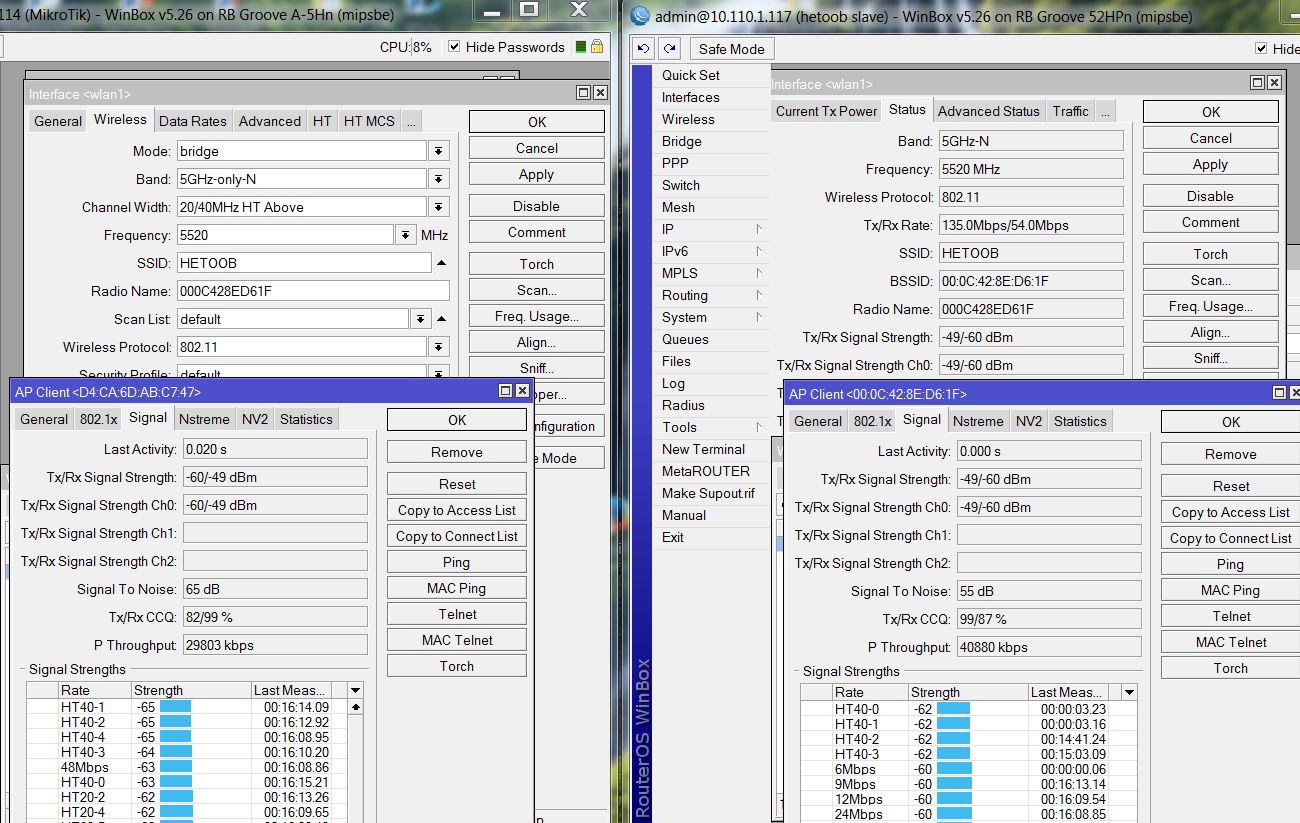
Task: Expand the Tools submenu in the sidebar
Action: tap(712, 427)
